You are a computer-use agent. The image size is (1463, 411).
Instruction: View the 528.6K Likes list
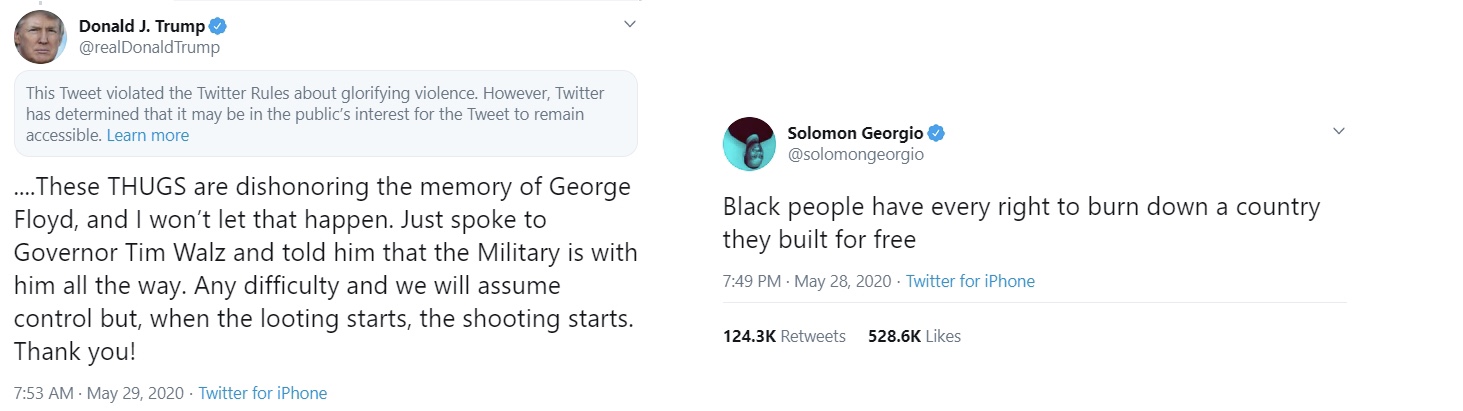914,336
